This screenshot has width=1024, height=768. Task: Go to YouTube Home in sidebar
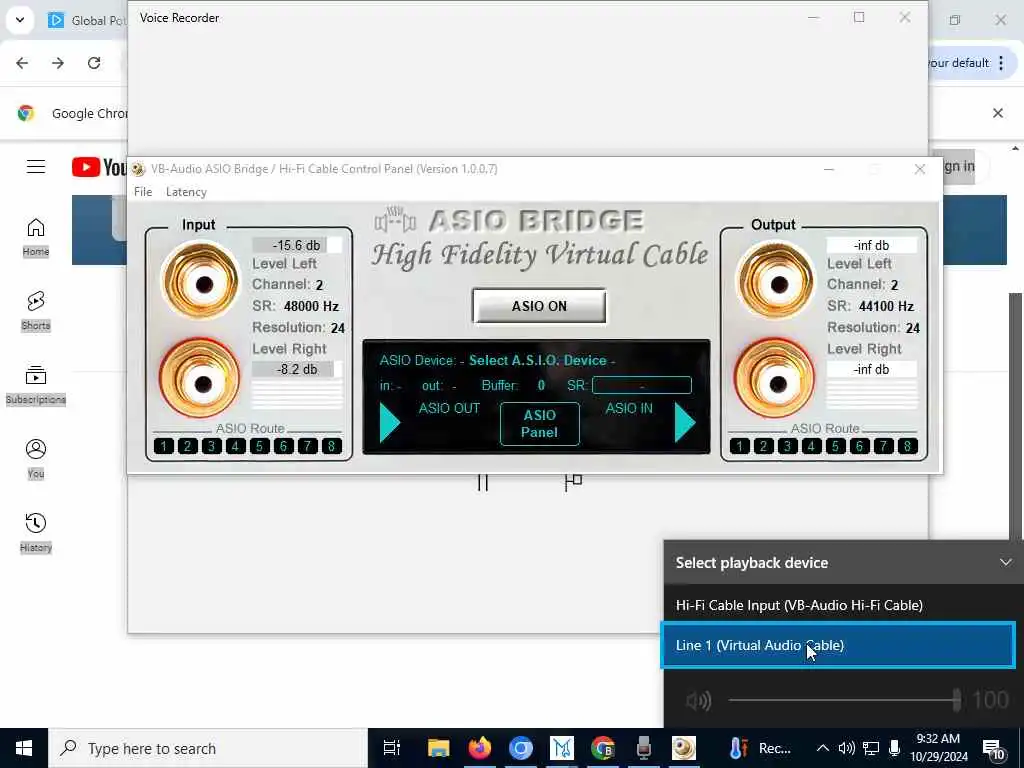[x=36, y=236]
